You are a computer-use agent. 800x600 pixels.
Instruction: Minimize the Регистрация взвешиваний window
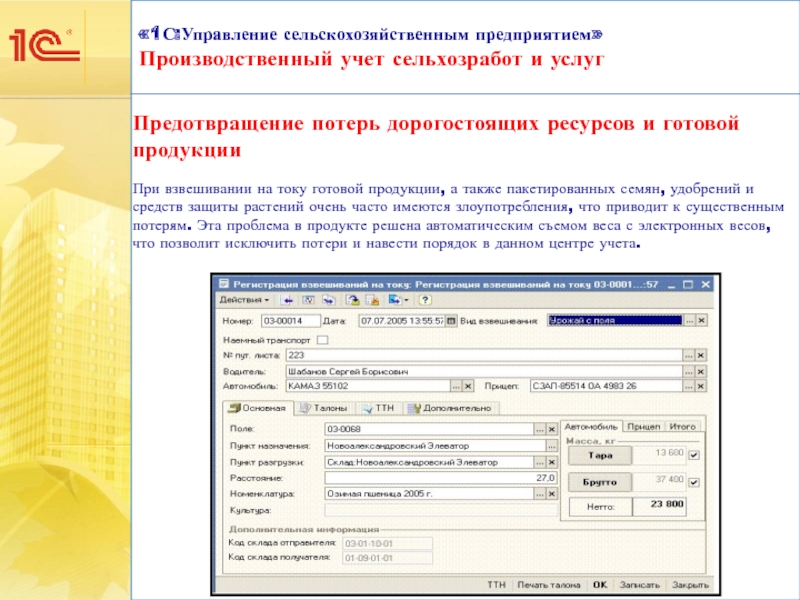(671, 285)
